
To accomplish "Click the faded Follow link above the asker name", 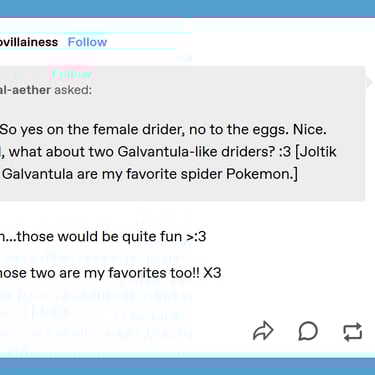I will 71,74.
